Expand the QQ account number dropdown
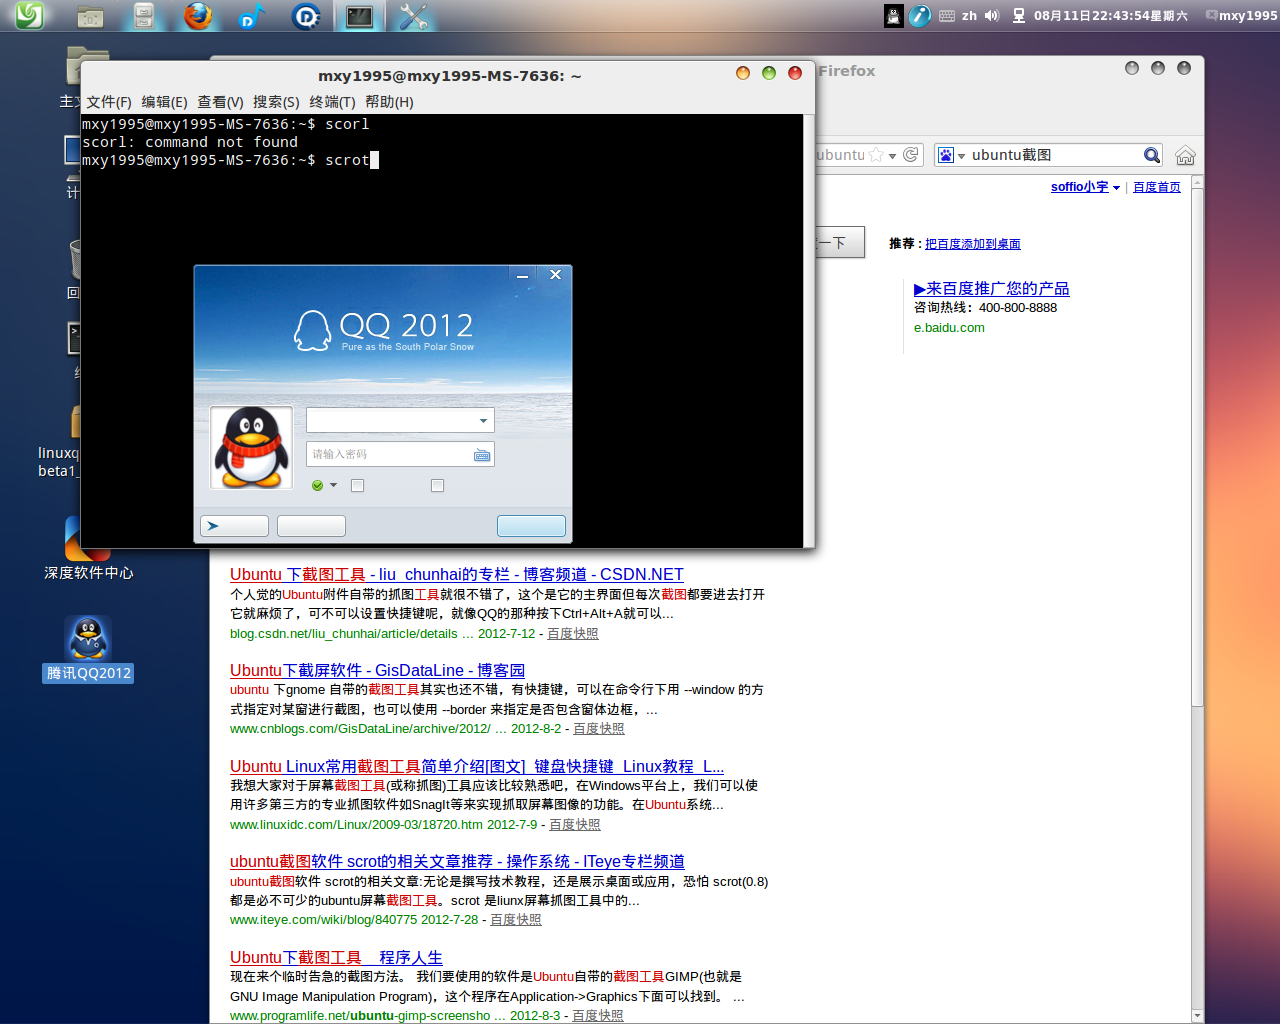 click(x=483, y=421)
